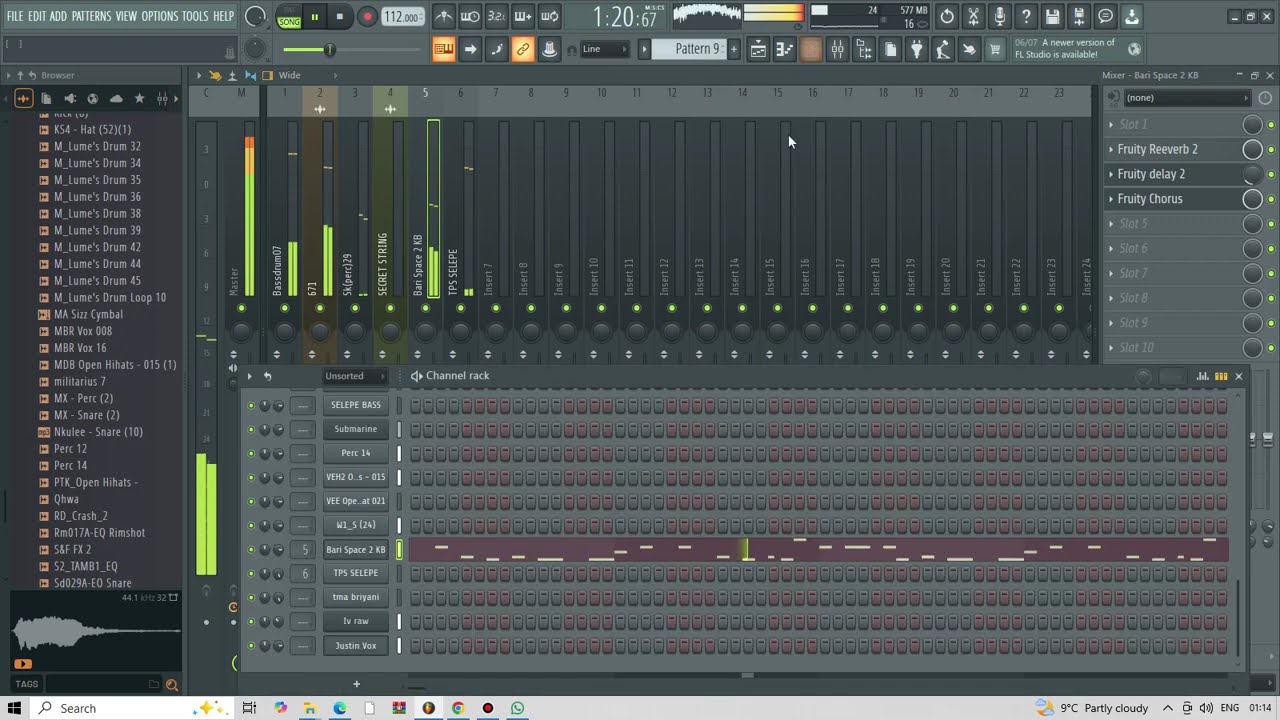Click the TPS SELEPE channel button
The height and width of the screenshot is (720, 1280).
point(356,573)
